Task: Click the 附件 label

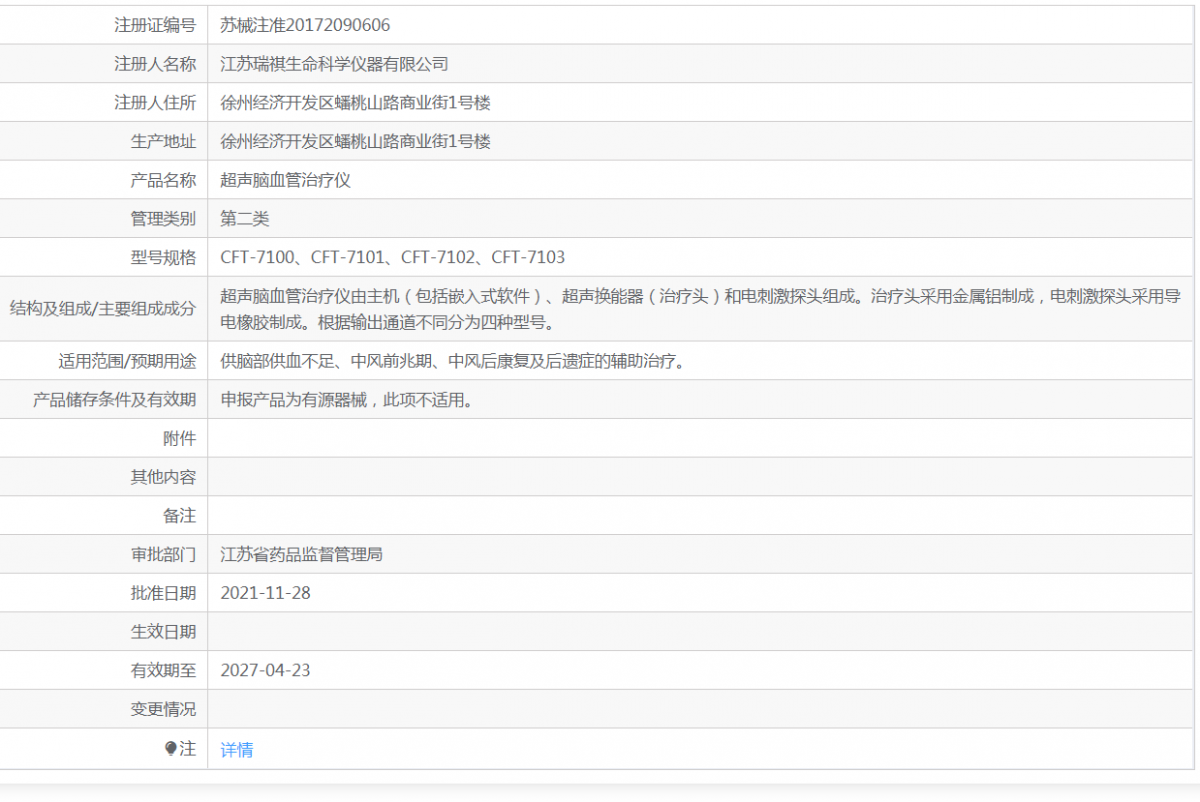Action: [x=179, y=438]
